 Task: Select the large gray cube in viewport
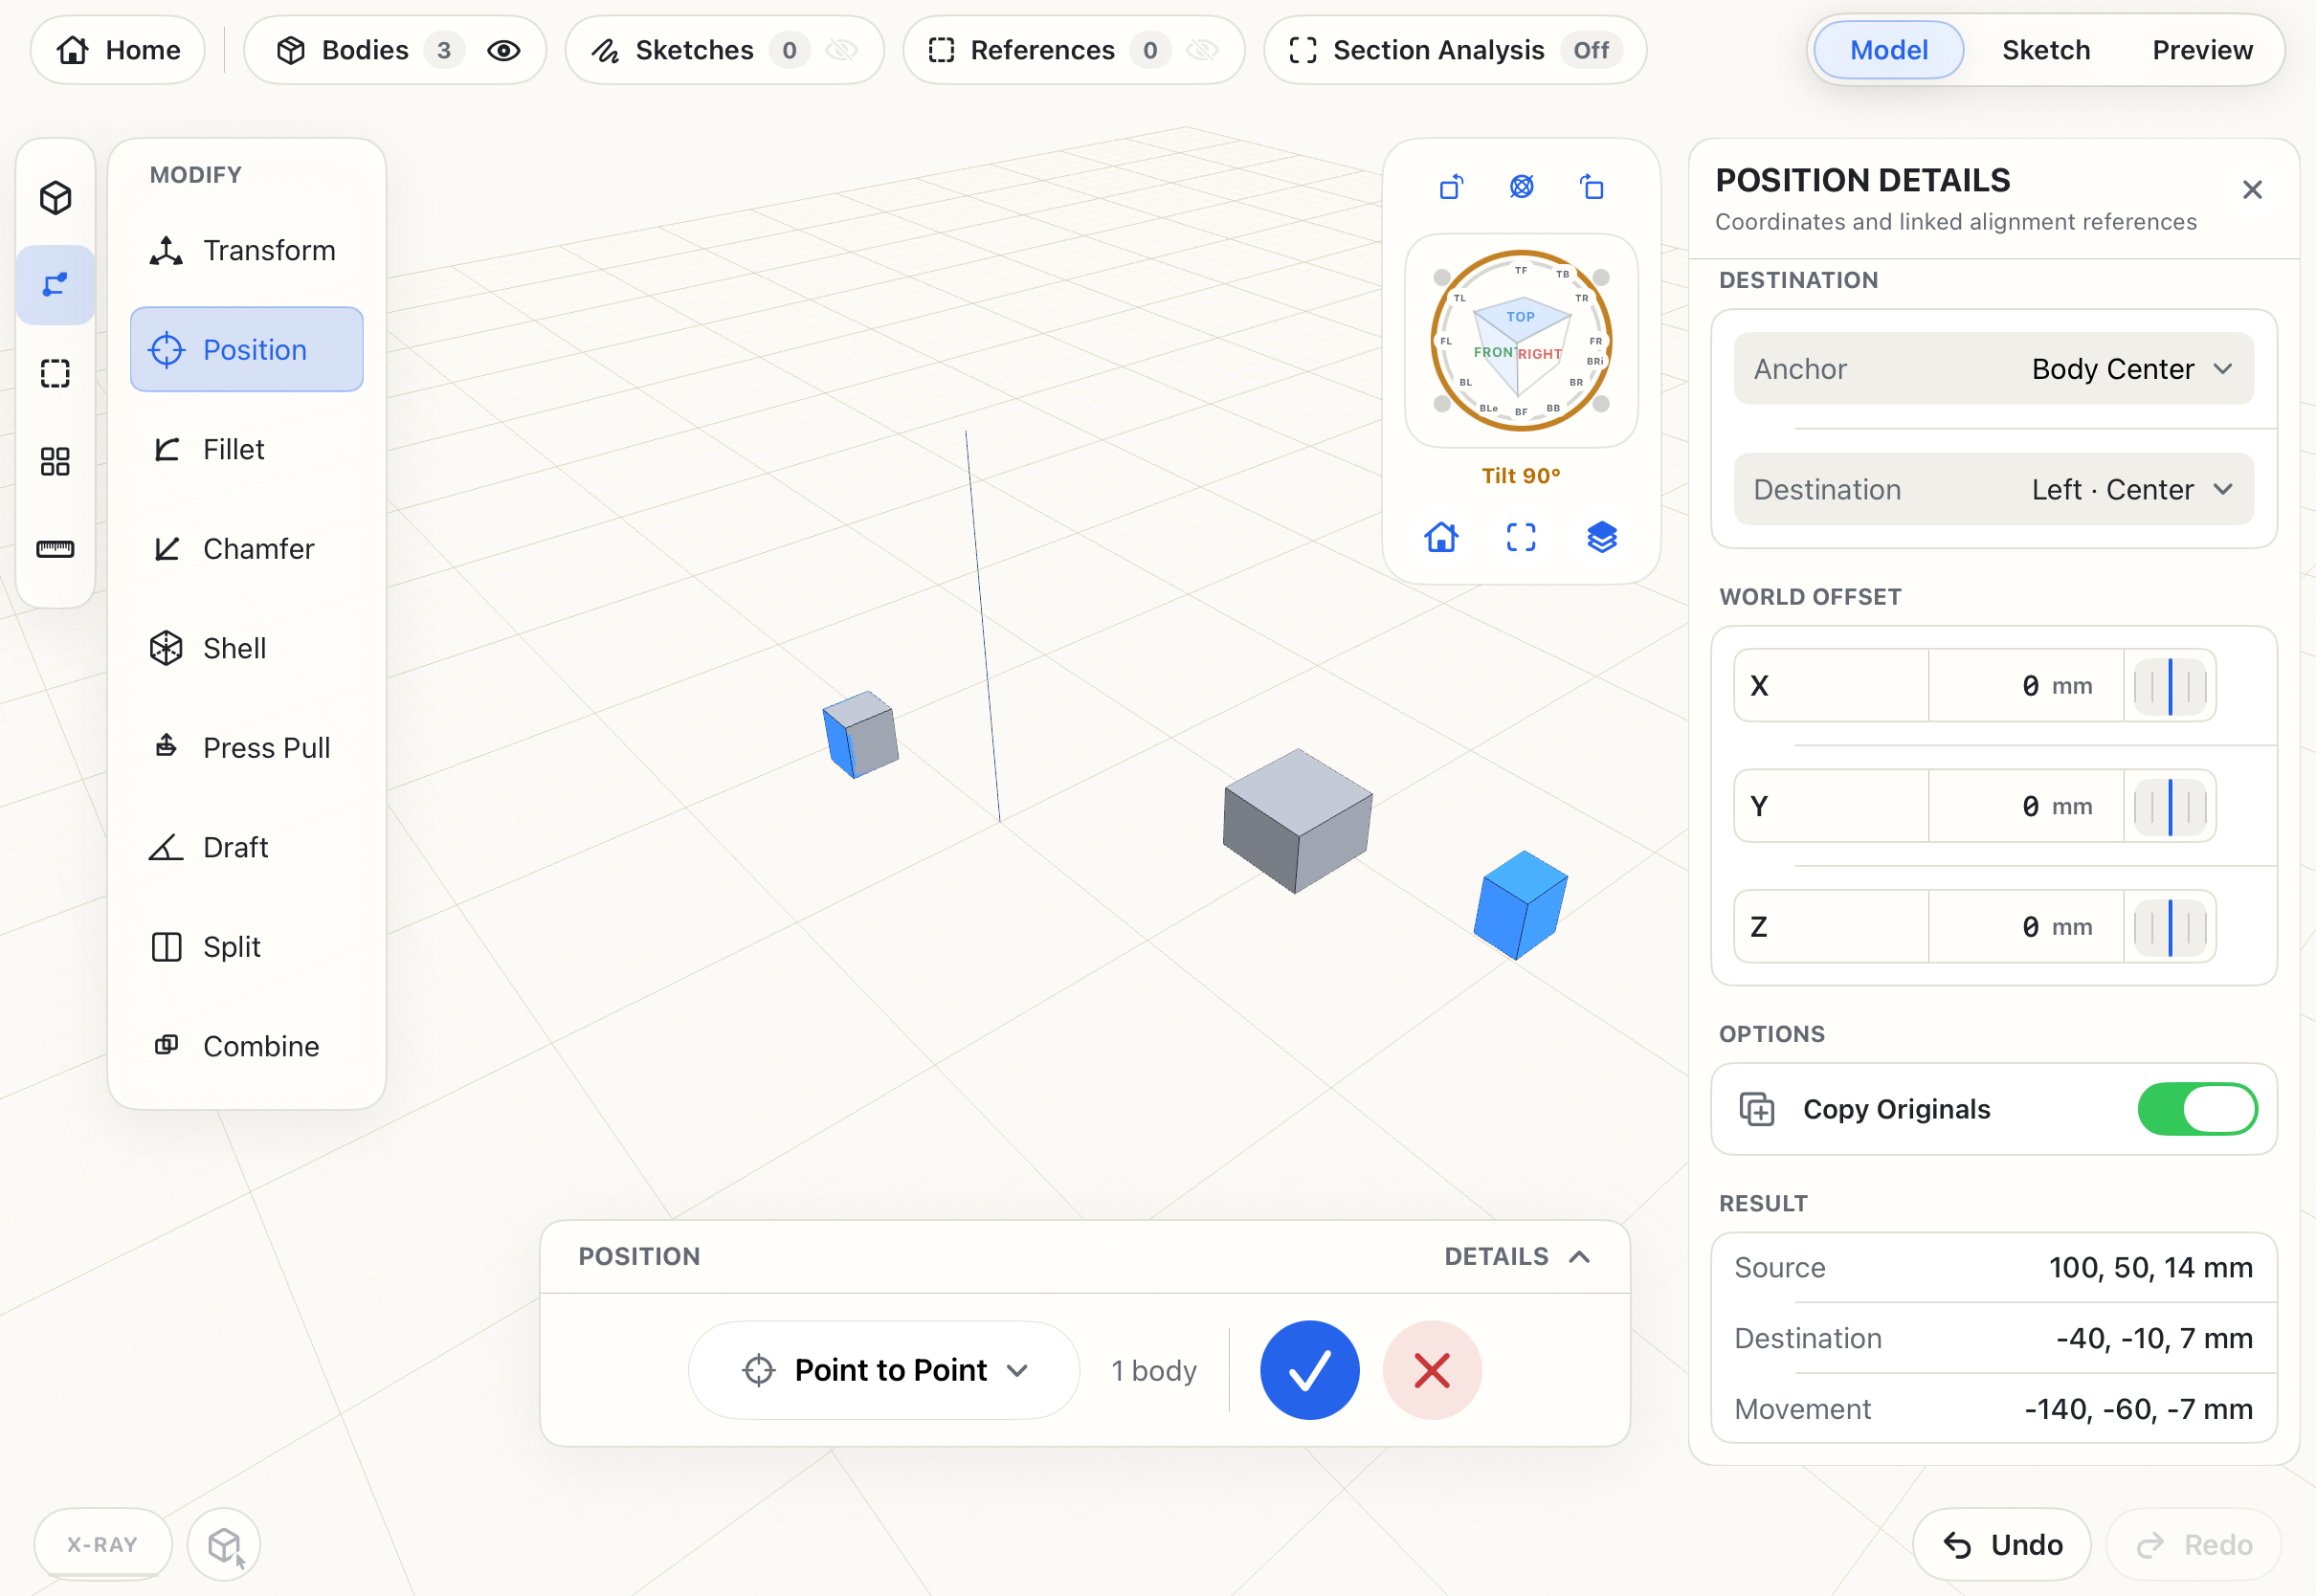pos(1297,821)
